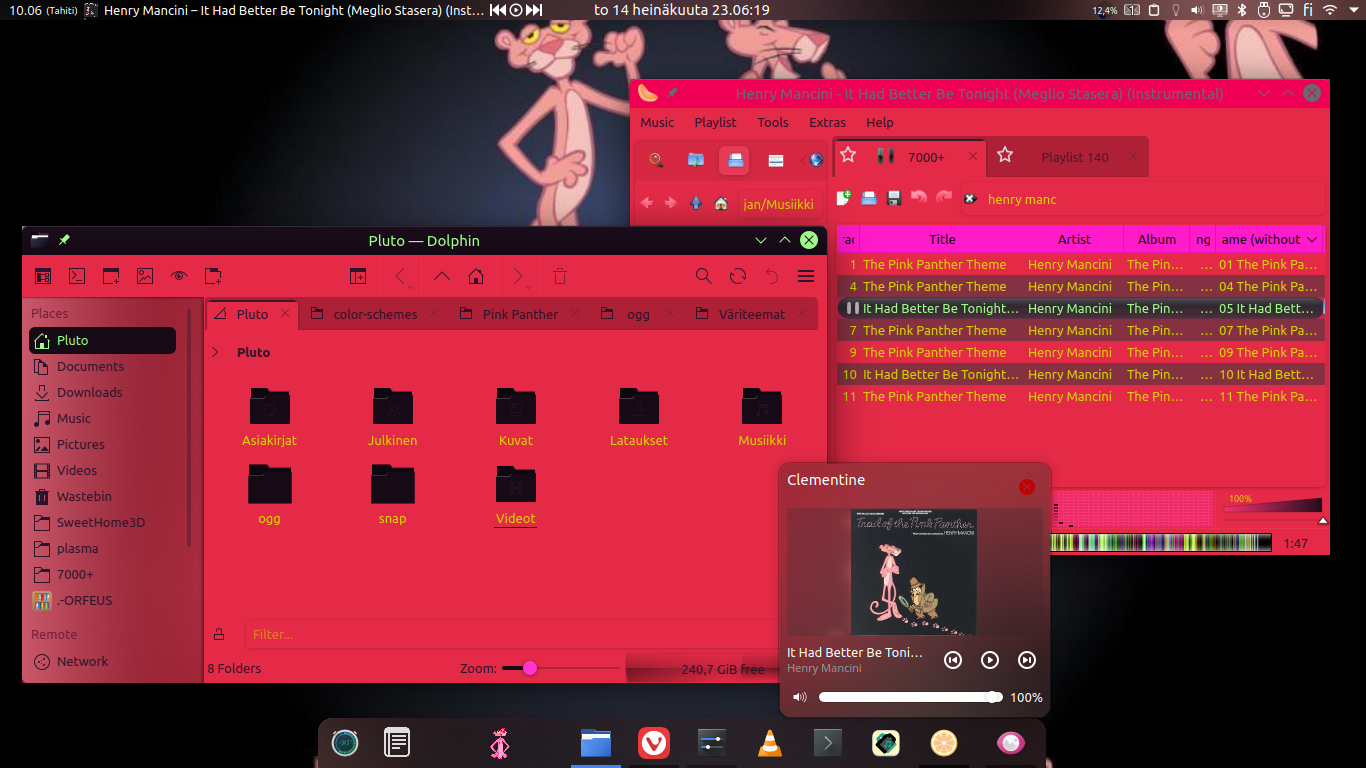1366x768 pixels.
Task: Open Clementine Music menu
Action: coord(657,122)
